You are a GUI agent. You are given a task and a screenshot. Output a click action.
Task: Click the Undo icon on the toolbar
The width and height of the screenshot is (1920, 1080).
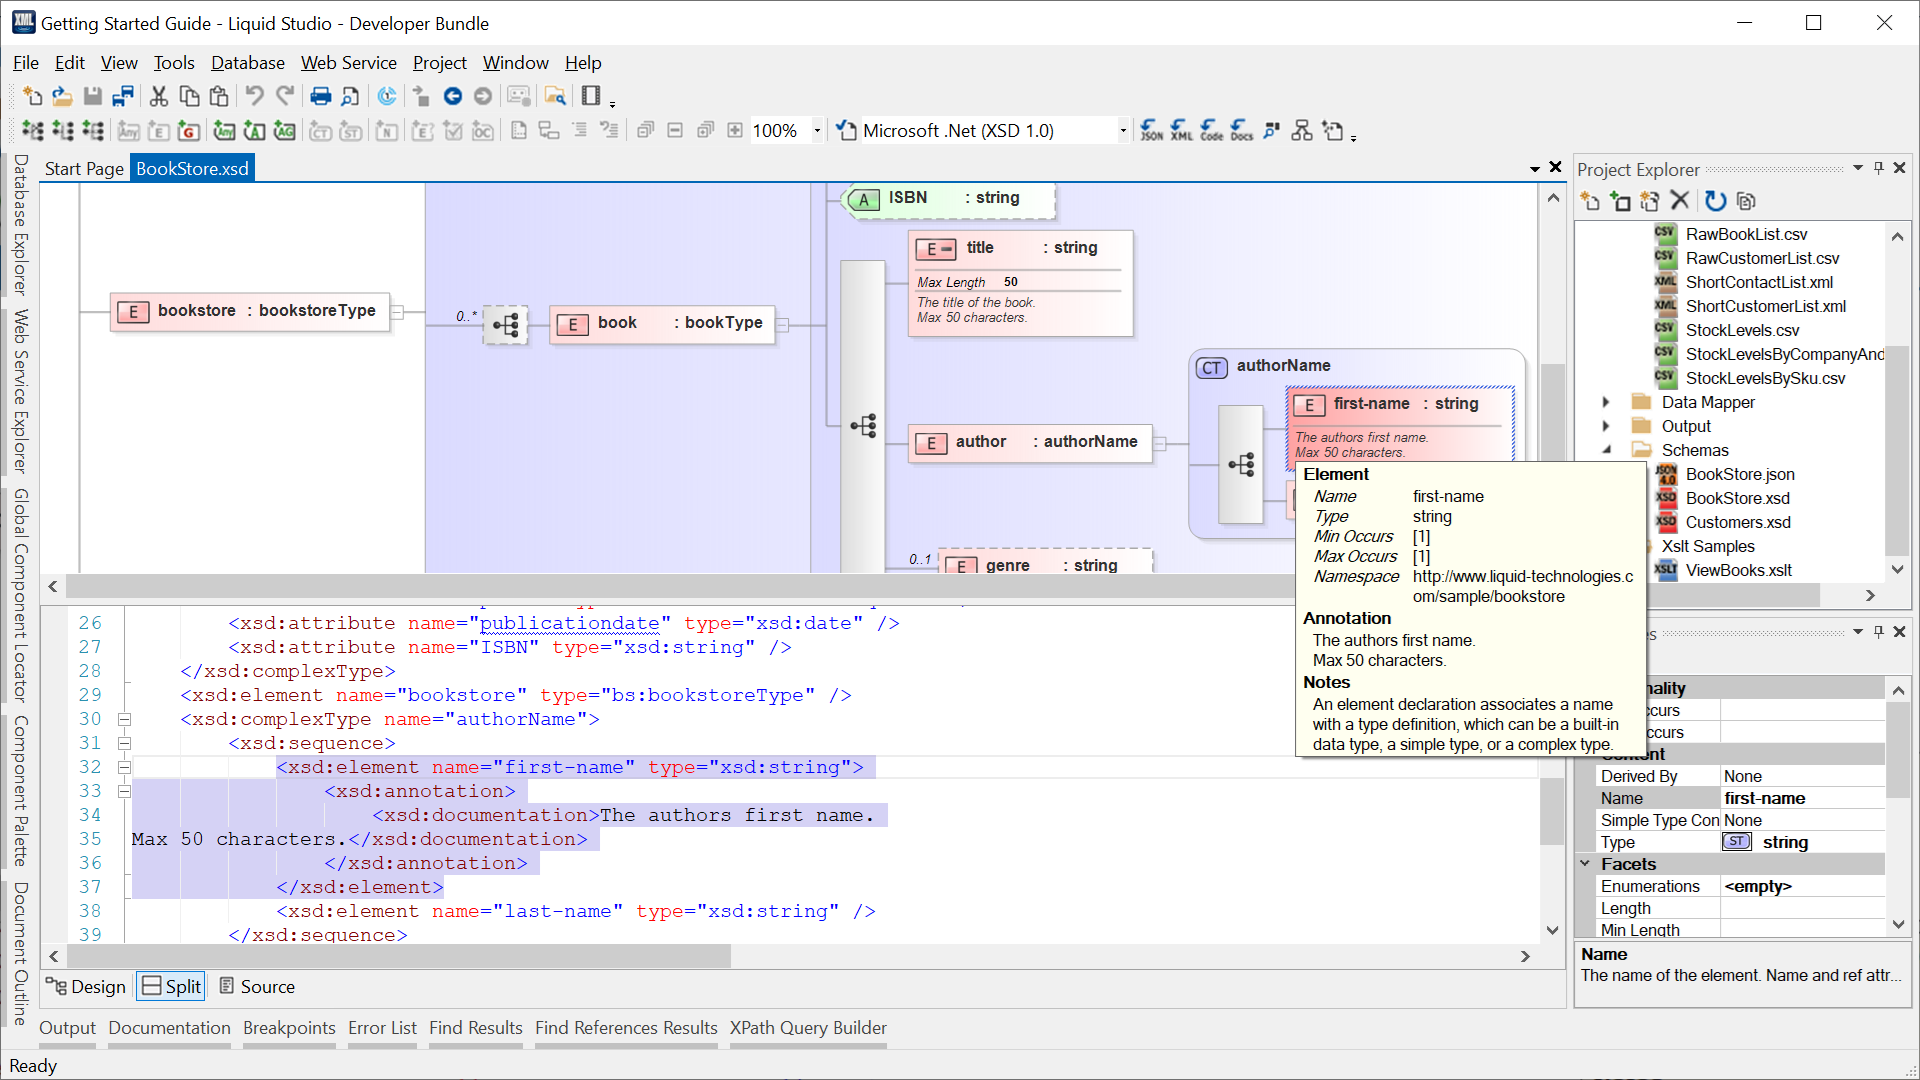click(x=256, y=96)
